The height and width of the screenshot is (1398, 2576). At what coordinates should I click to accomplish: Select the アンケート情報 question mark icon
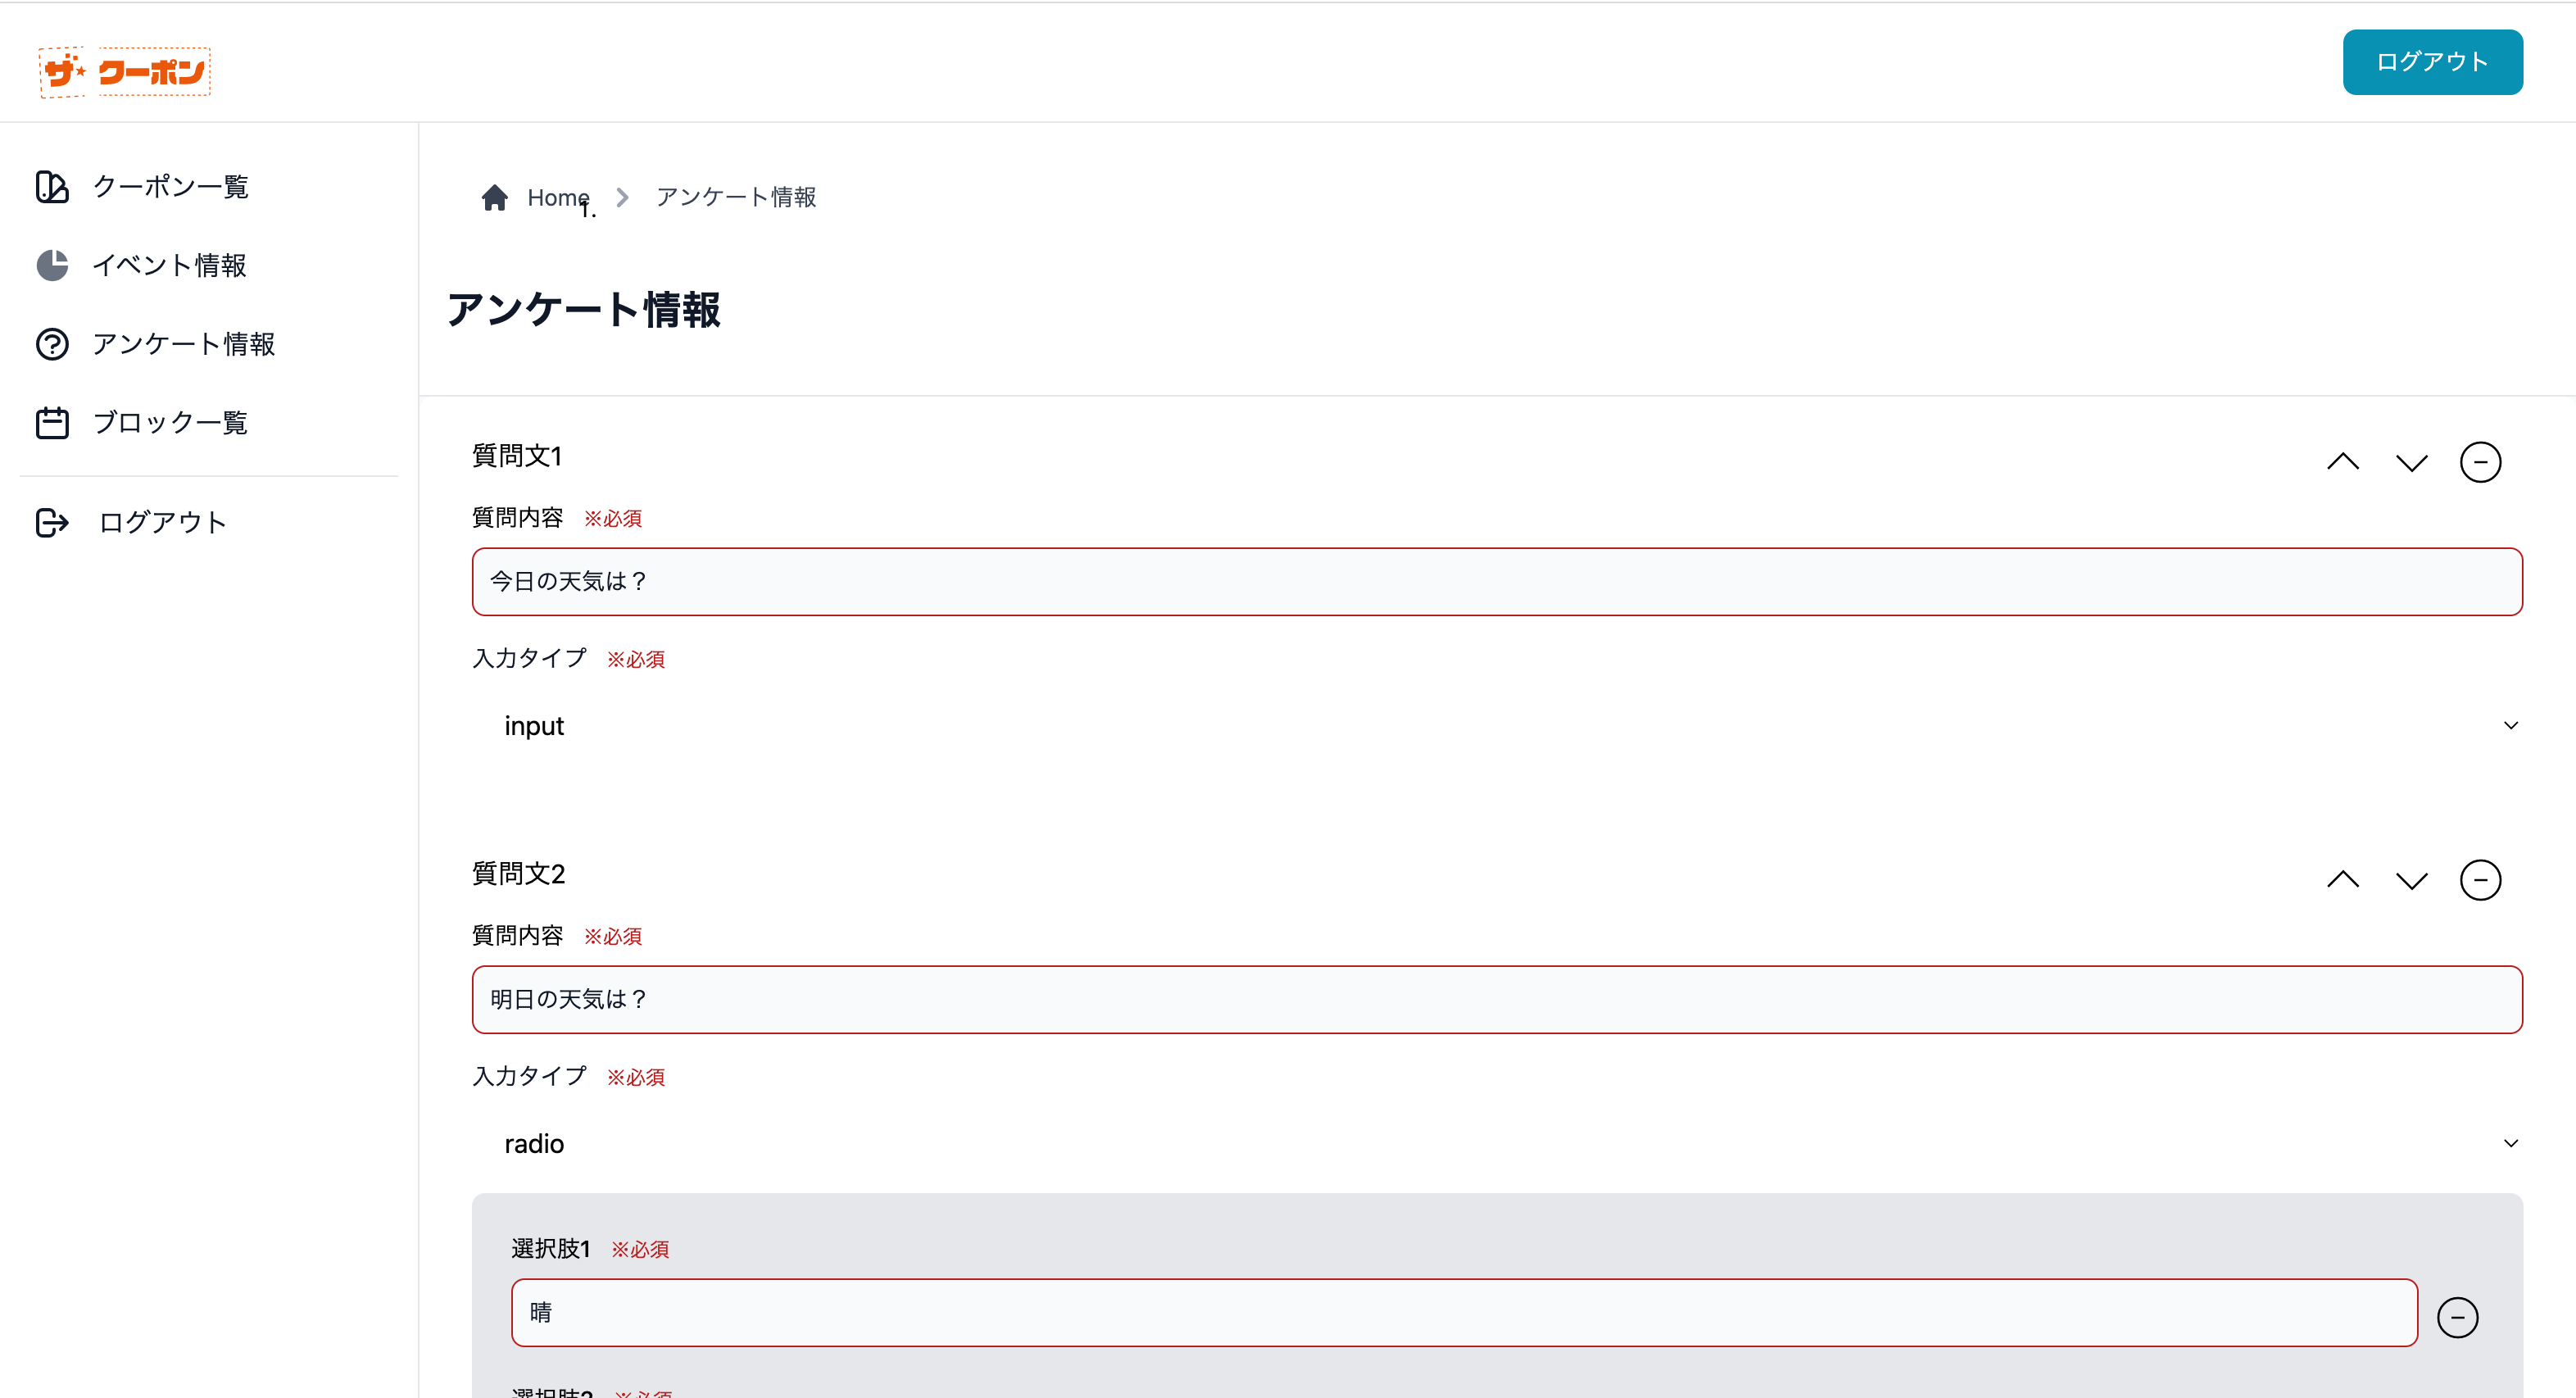[52, 344]
